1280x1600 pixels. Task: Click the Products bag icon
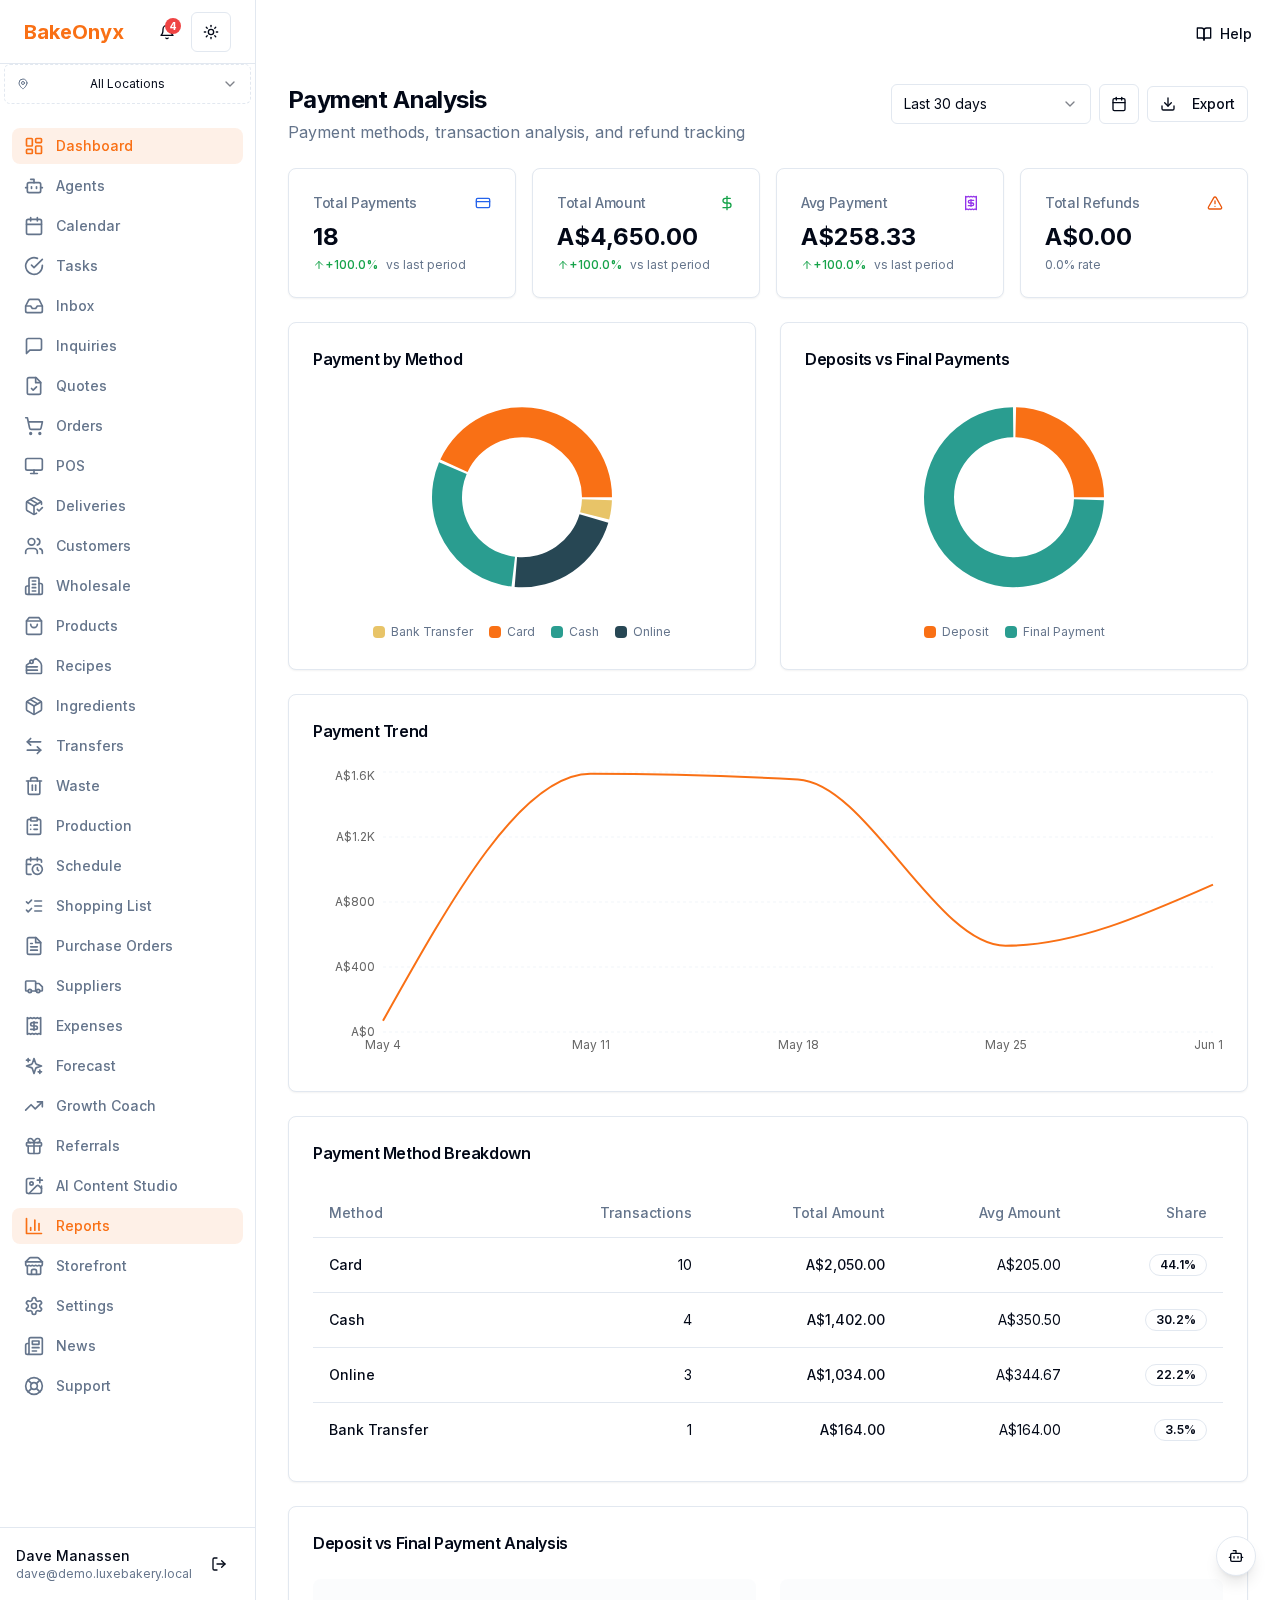click(x=34, y=626)
